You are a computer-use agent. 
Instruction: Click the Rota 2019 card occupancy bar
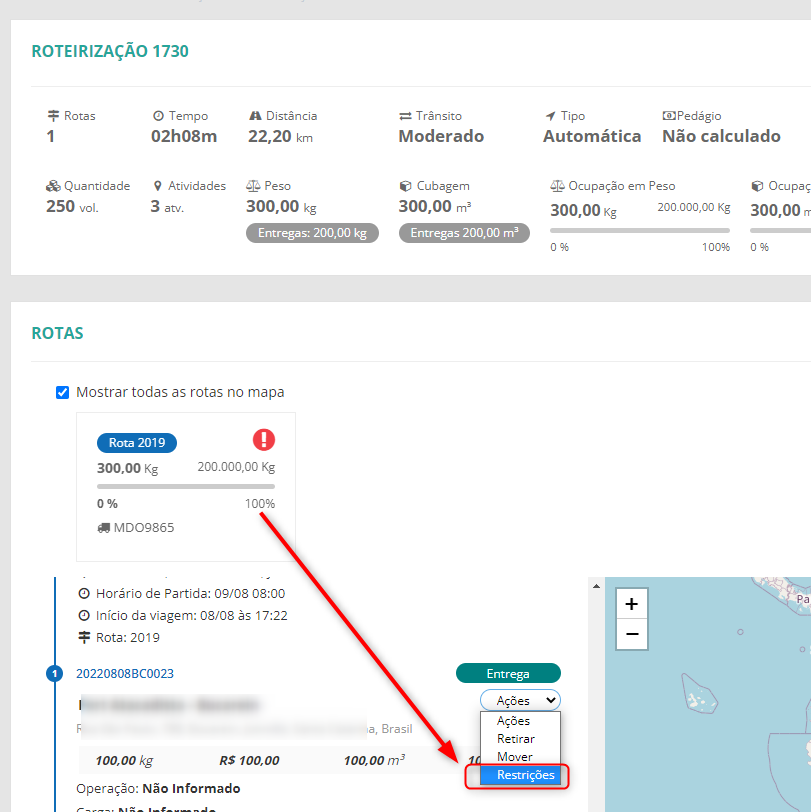[x=186, y=486]
